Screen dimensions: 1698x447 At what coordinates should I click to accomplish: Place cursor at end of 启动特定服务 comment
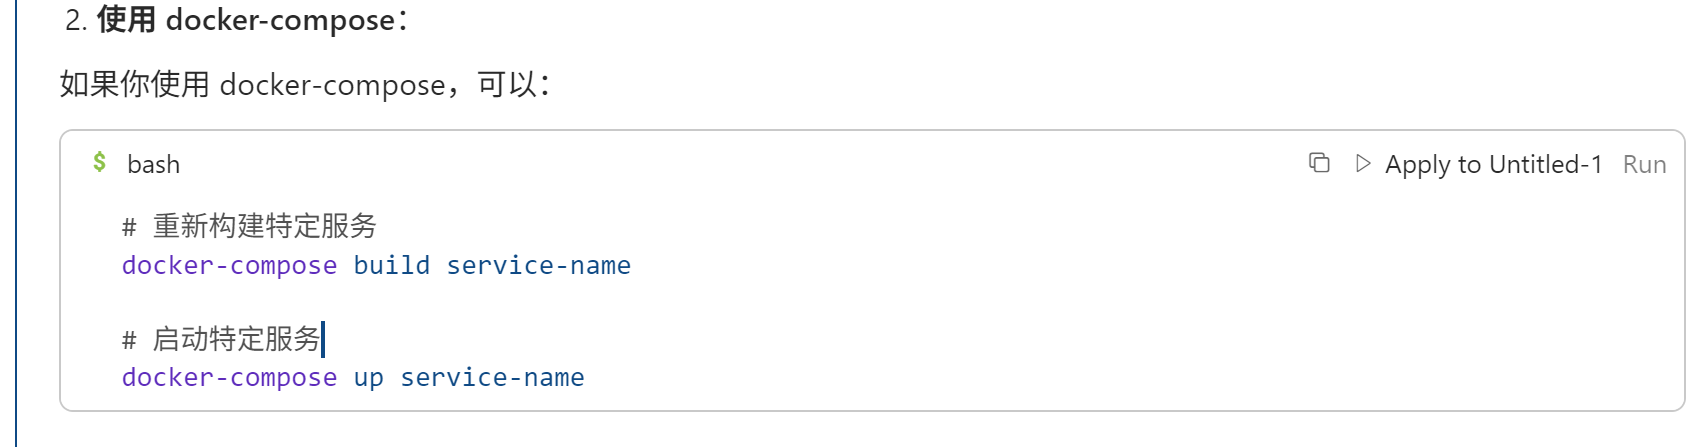[322, 339]
